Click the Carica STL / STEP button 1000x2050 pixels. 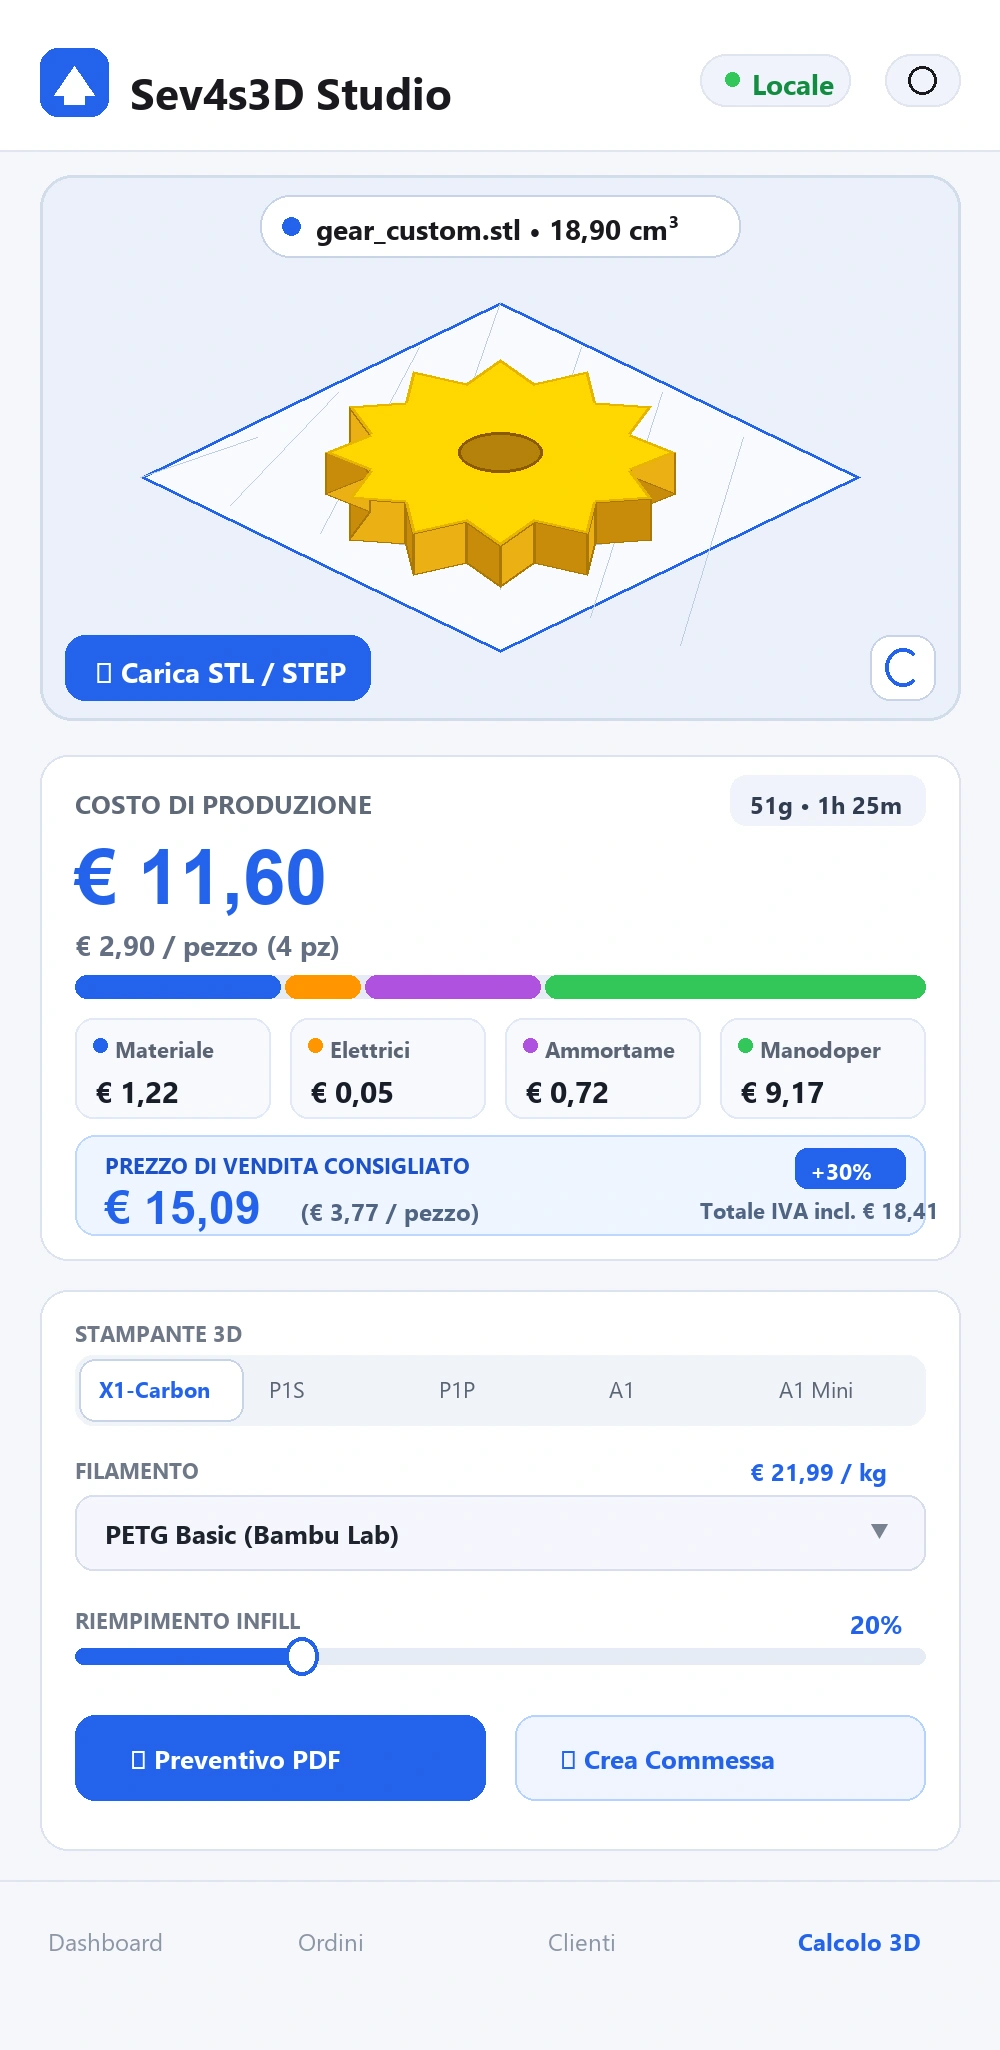pos(218,668)
